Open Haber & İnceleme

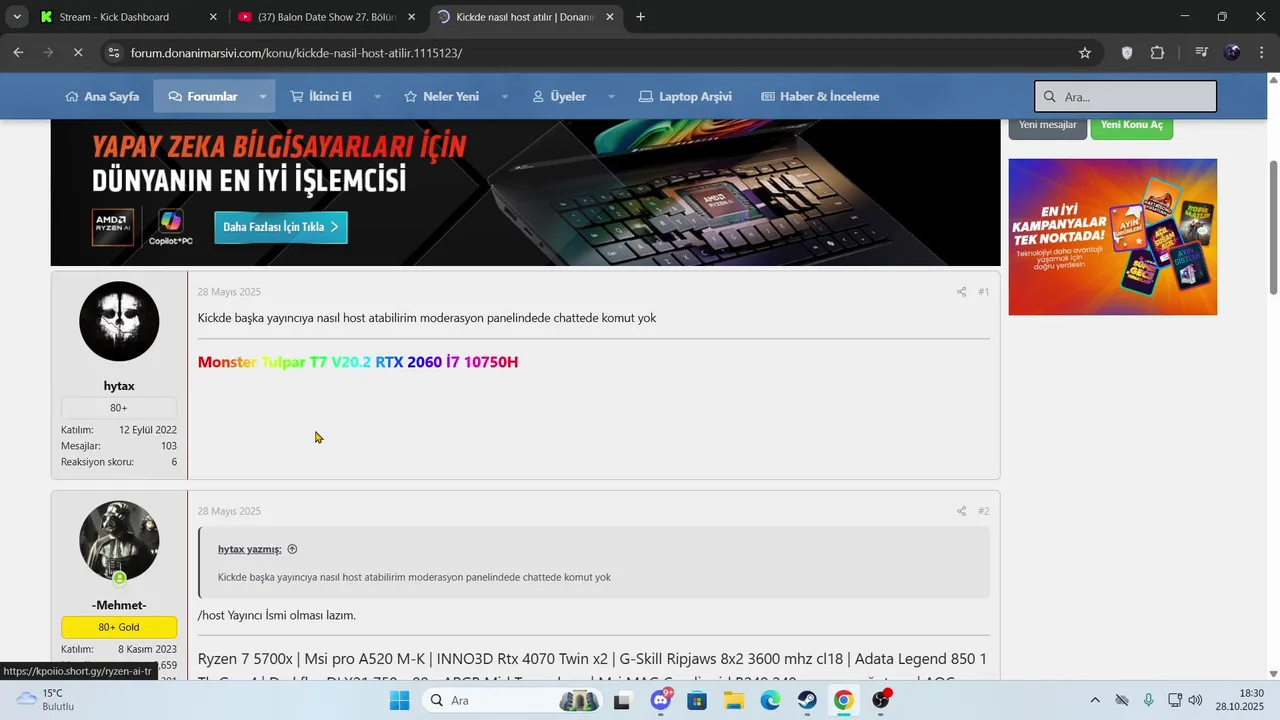point(820,97)
